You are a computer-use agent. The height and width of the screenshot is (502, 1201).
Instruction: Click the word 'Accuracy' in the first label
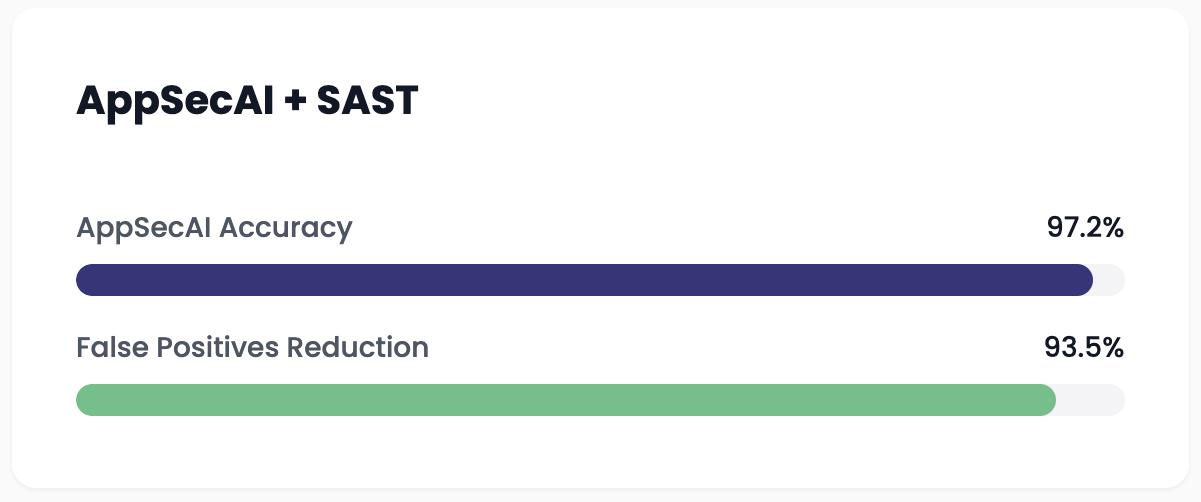pyautogui.click(x=285, y=229)
